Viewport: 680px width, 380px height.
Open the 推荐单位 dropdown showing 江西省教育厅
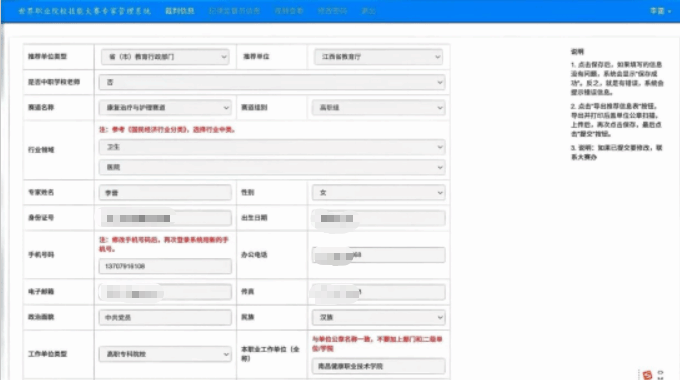(x=378, y=57)
